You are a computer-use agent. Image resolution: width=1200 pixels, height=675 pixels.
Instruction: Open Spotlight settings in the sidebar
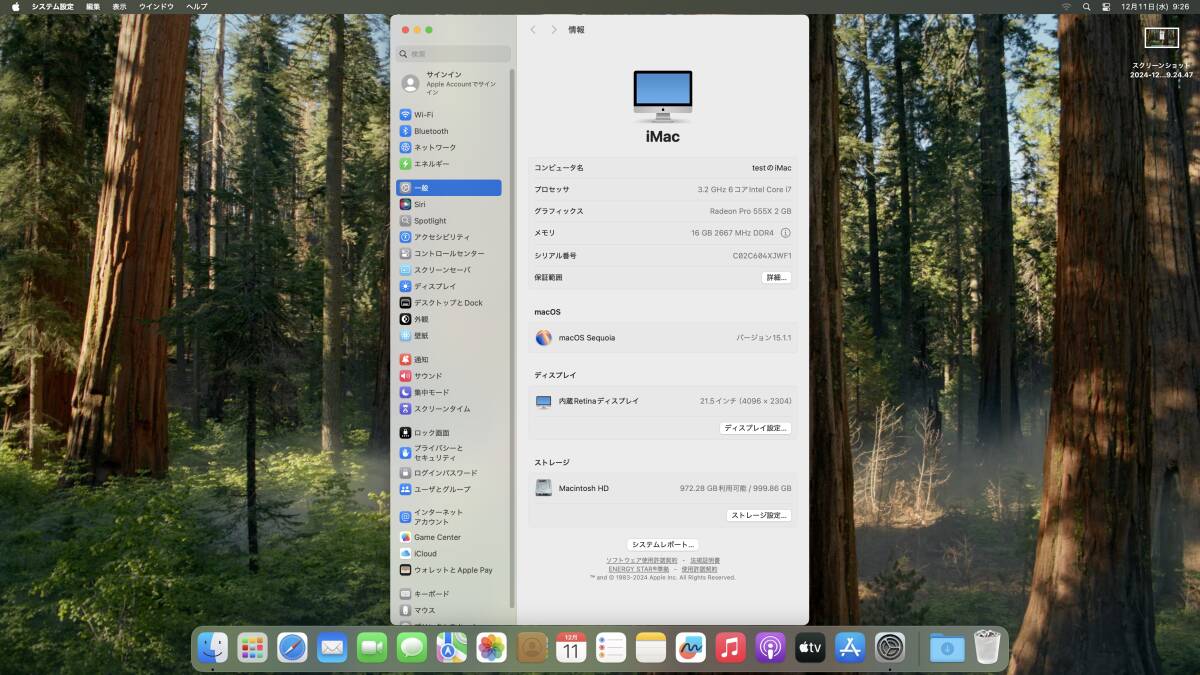[x=429, y=221]
